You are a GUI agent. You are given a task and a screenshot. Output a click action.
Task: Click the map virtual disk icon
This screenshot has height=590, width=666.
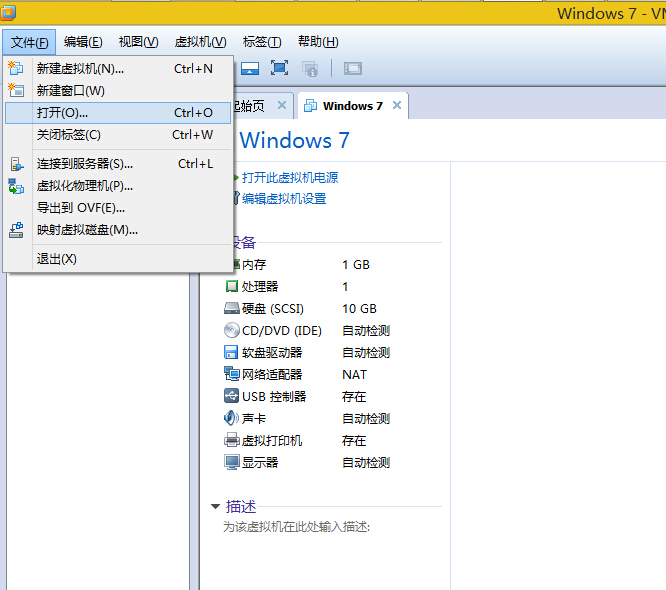point(16,230)
